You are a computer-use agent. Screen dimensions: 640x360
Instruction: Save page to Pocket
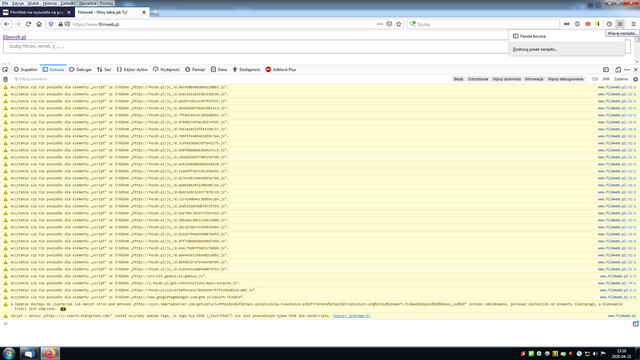389,24
